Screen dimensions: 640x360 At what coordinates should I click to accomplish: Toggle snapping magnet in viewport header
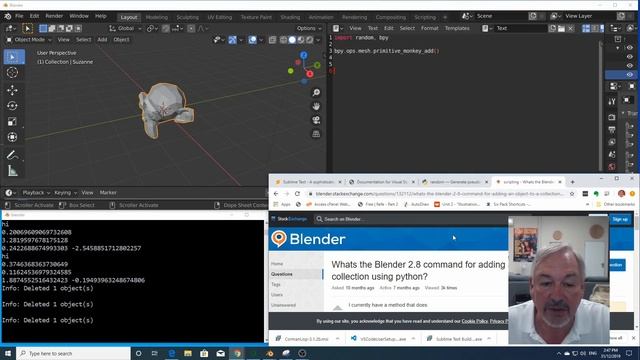click(166, 28)
